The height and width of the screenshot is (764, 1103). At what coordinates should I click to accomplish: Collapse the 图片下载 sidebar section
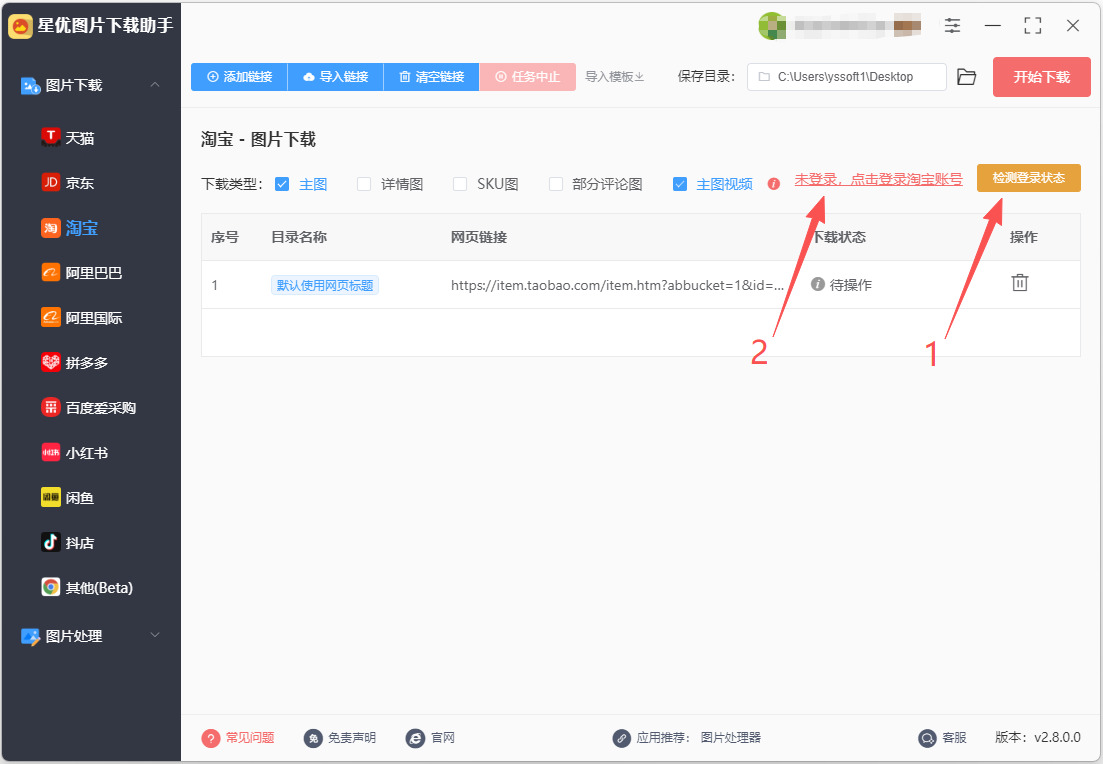(155, 85)
